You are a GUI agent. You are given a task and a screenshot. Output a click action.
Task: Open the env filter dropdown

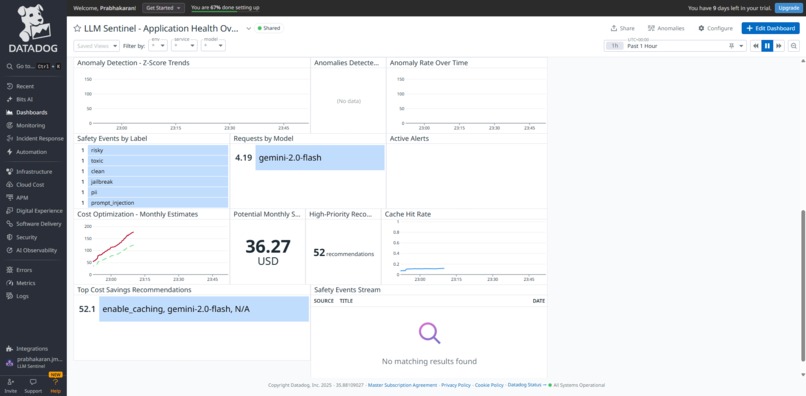click(158, 46)
